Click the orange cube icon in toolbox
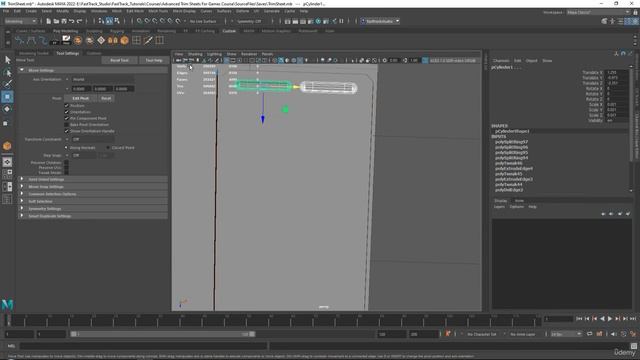 pyautogui.click(x=7, y=146)
